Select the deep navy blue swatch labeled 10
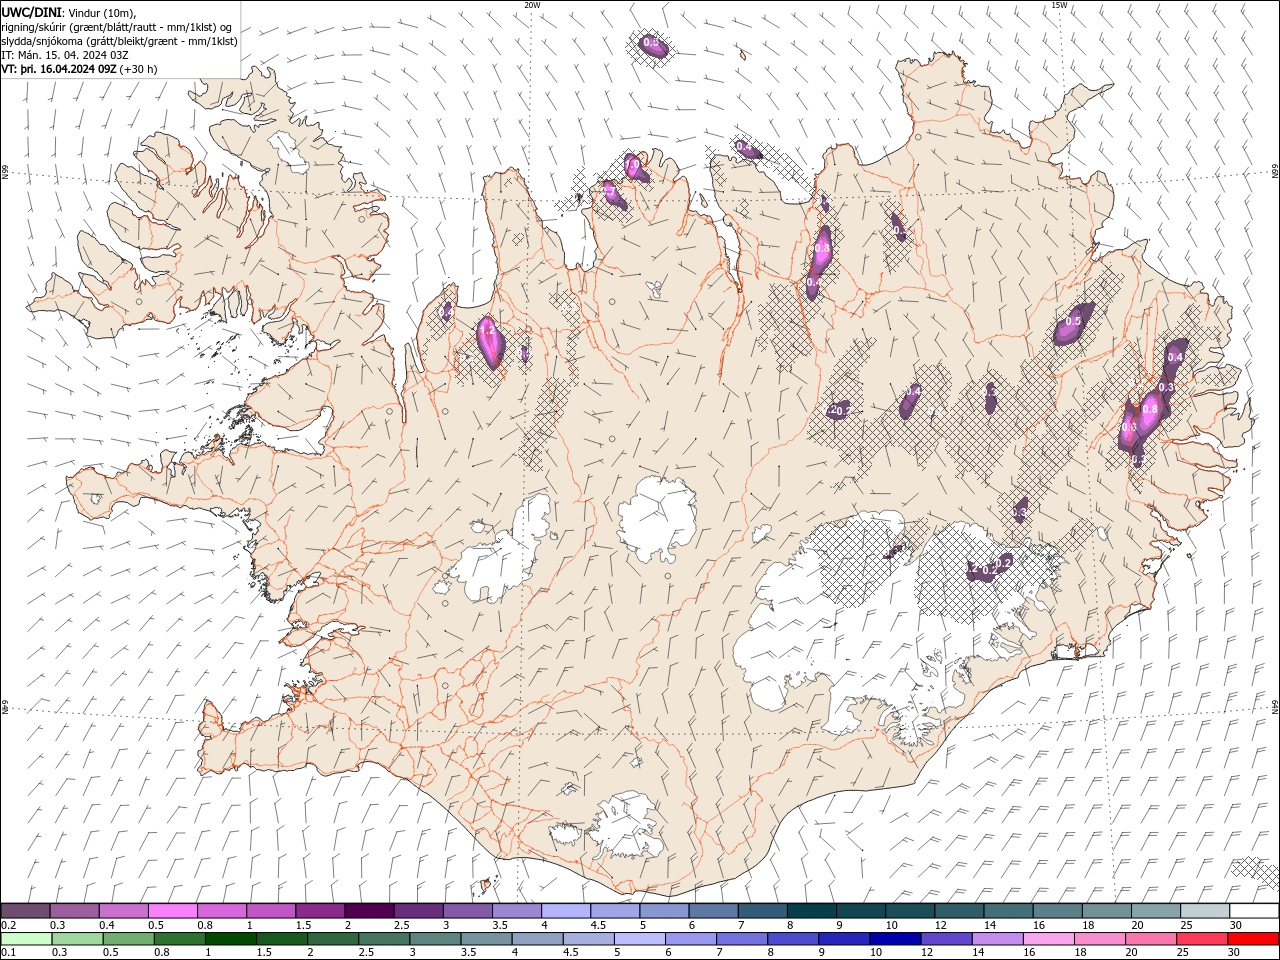This screenshot has width=1280, height=960. click(x=895, y=939)
